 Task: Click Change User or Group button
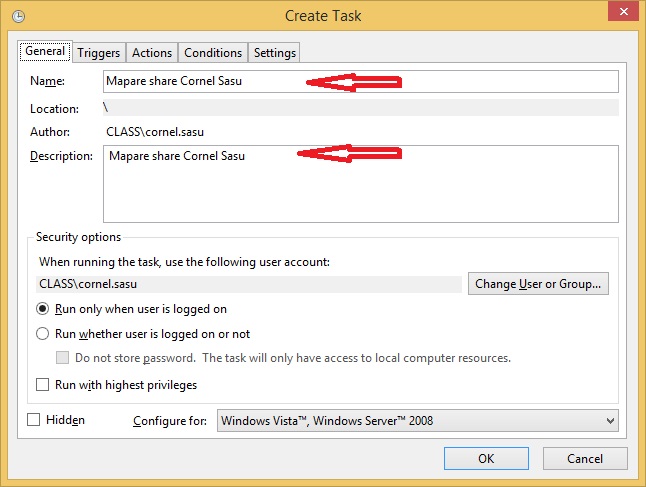[x=538, y=283]
